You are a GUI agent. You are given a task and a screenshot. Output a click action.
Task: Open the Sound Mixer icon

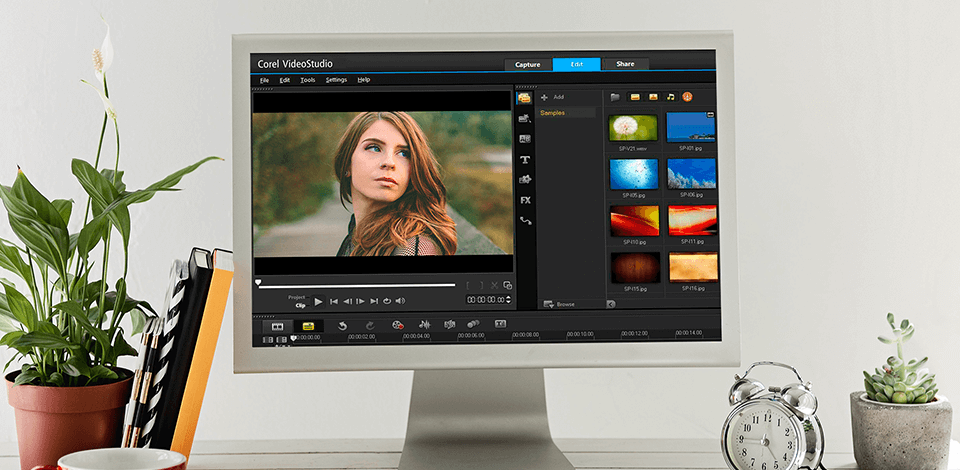pos(424,325)
